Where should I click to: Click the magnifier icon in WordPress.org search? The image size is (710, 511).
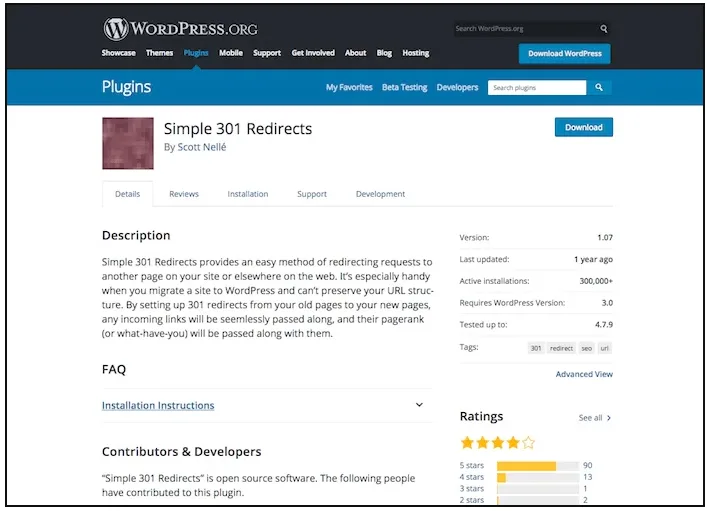pyautogui.click(x=604, y=29)
